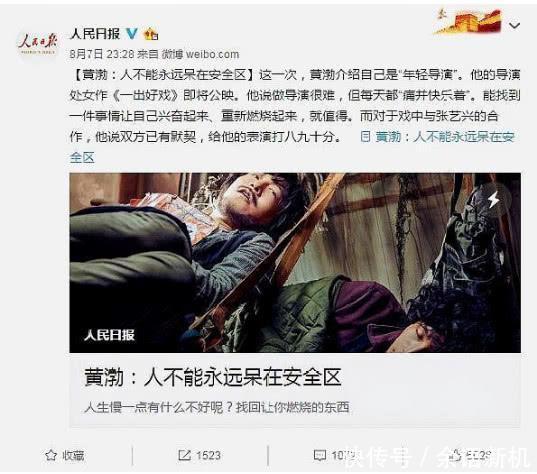Toggle the 收藏 favorite star

click(51, 455)
